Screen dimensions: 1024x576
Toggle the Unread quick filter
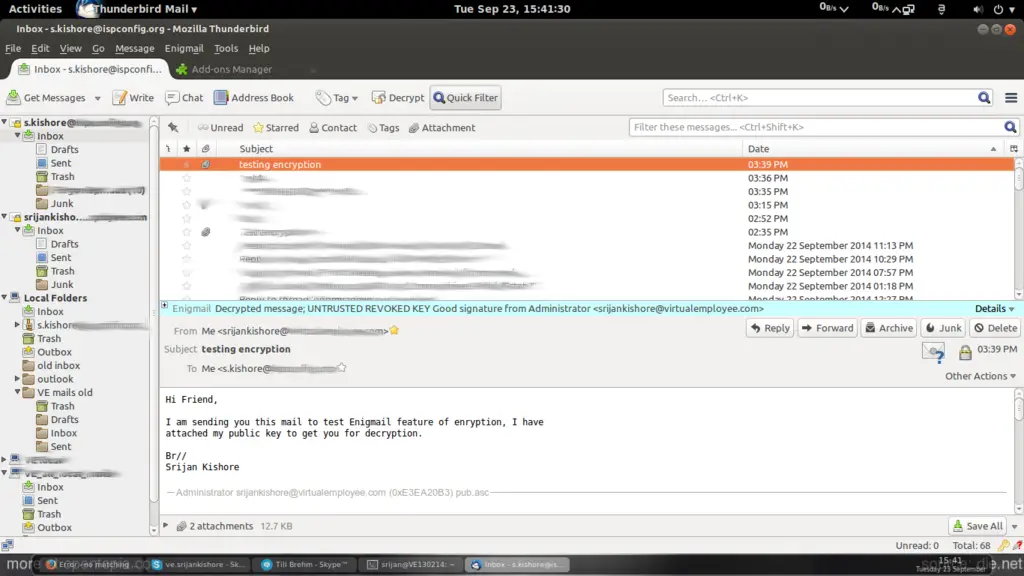pyautogui.click(x=220, y=127)
